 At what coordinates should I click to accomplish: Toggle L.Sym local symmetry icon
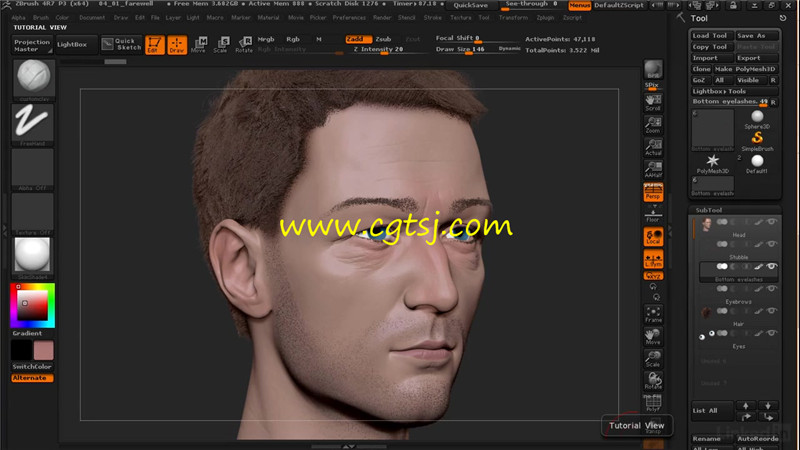653,259
